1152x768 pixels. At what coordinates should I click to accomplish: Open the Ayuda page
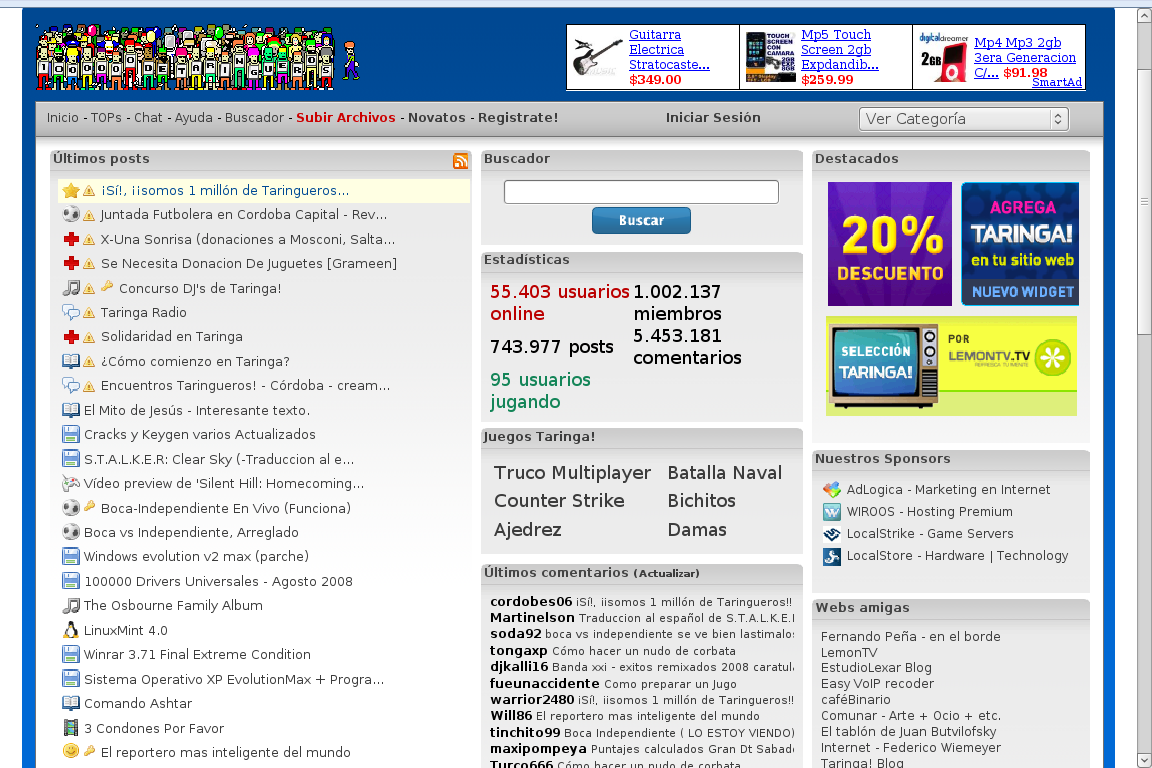193,118
